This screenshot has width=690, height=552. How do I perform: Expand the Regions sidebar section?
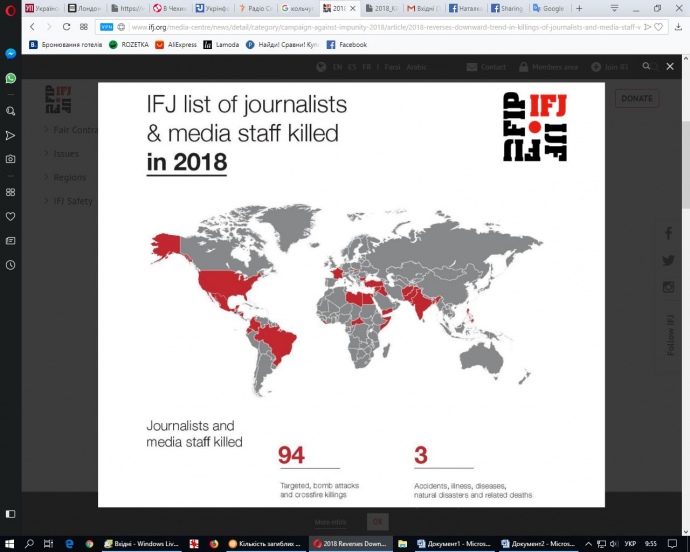69,178
